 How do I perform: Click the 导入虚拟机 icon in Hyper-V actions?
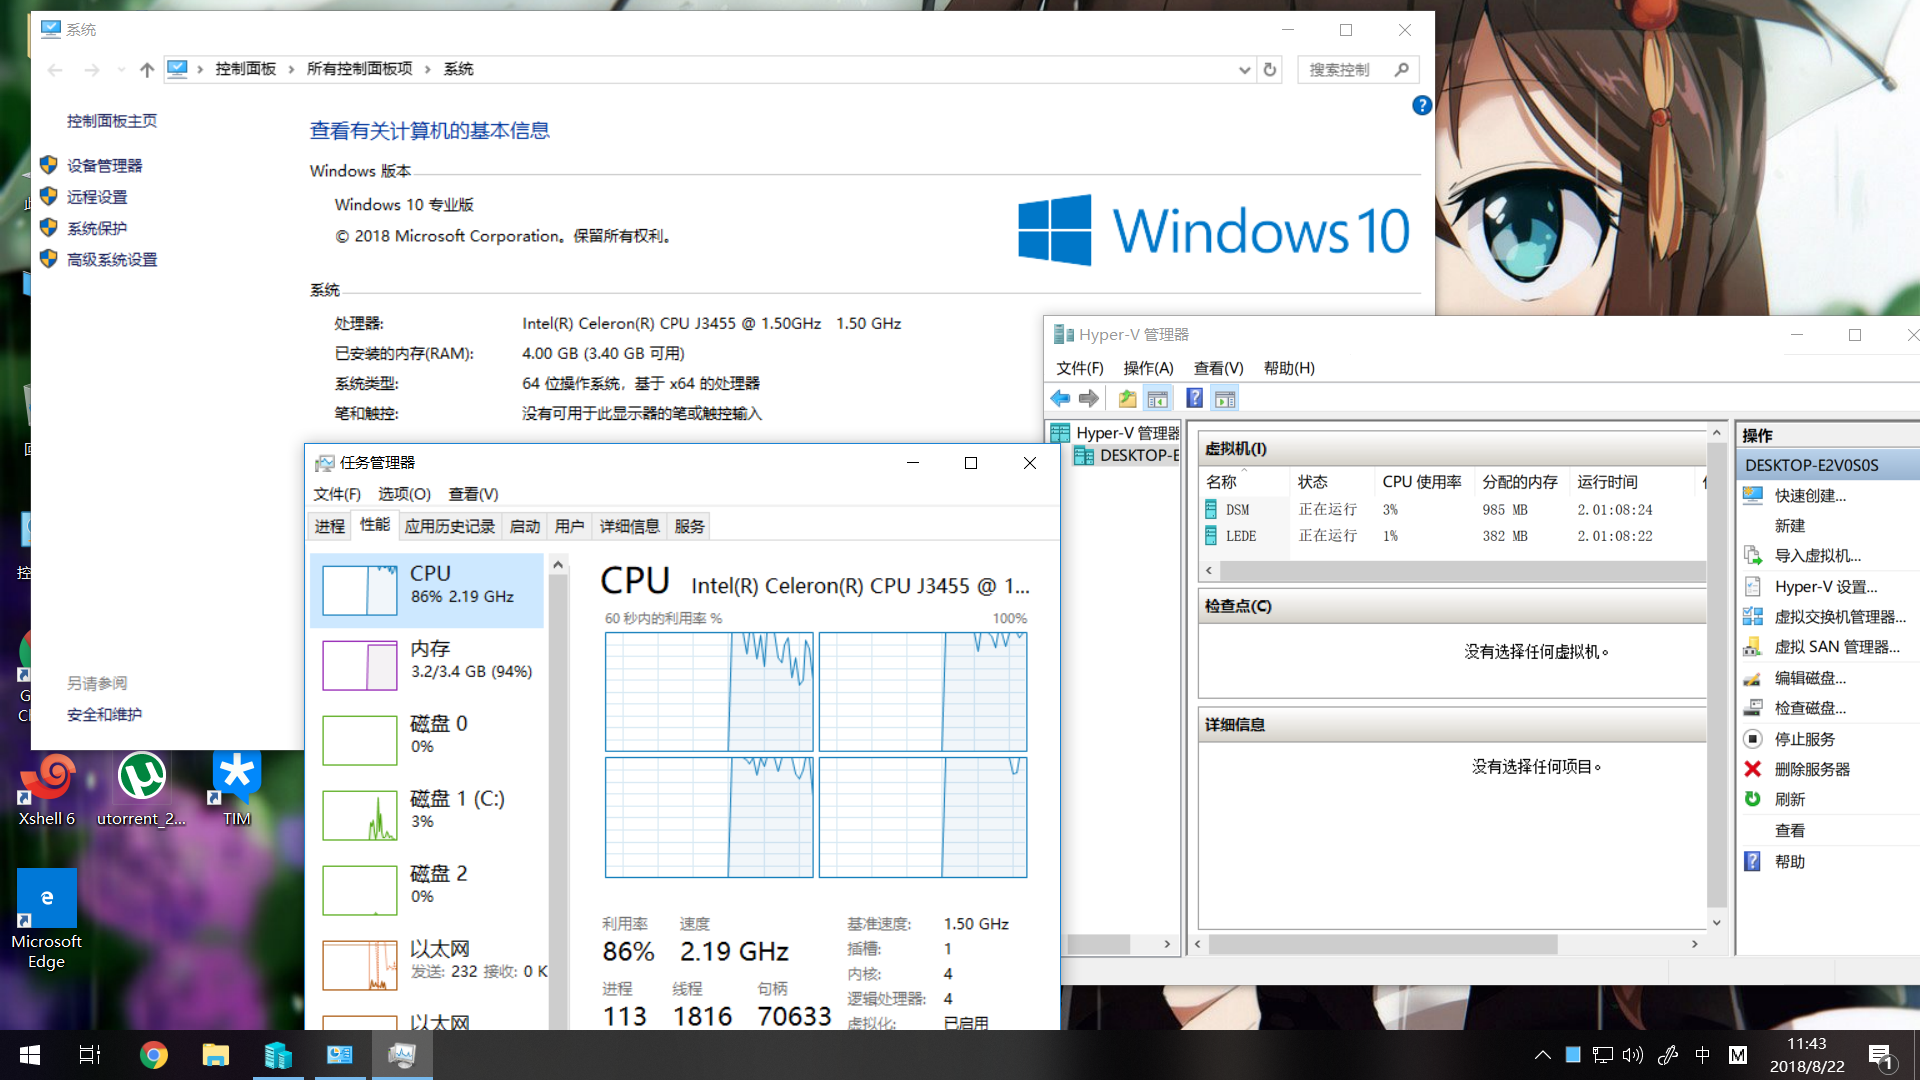click(x=1753, y=556)
